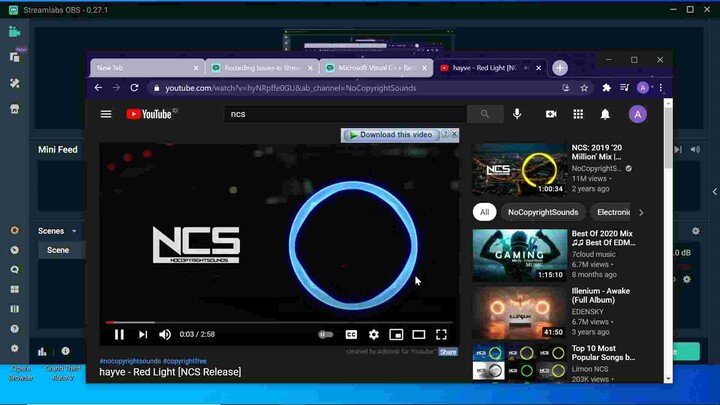Reload the YouTube page
720x405 pixels.
pos(134,88)
